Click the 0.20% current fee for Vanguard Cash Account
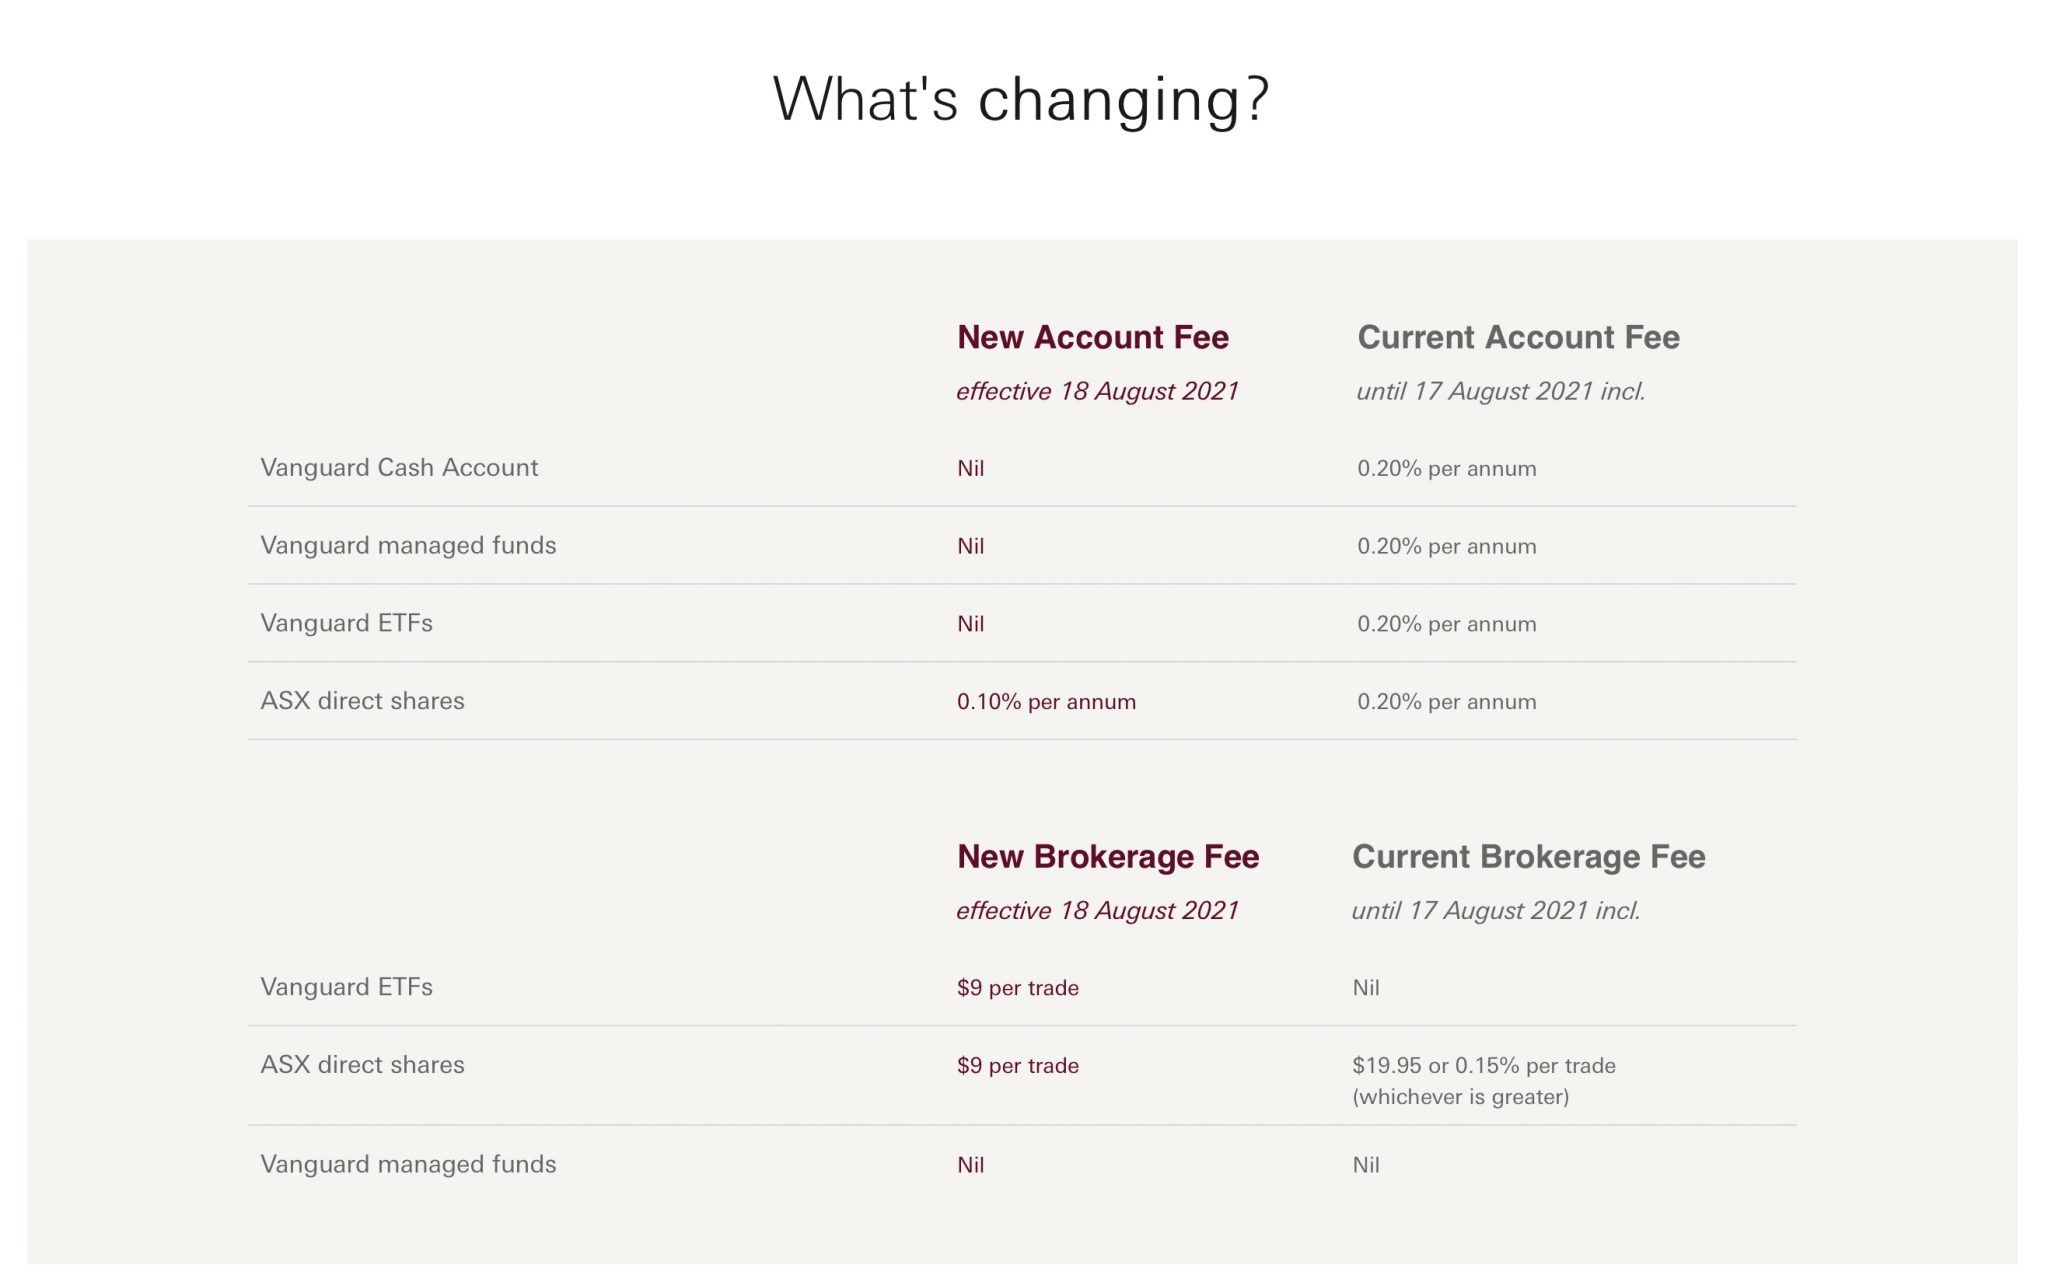This screenshot has height=1286, width=2048. pyautogui.click(x=1446, y=468)
